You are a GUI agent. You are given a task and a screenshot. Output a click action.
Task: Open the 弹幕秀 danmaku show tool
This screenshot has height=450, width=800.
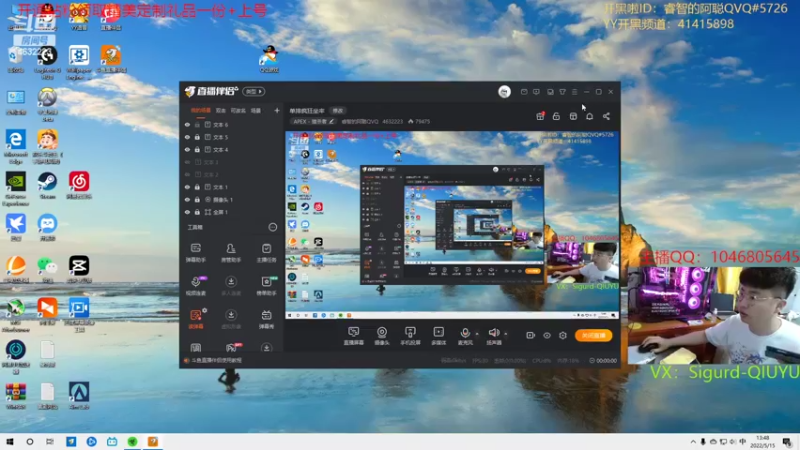(x=266, y=319)
